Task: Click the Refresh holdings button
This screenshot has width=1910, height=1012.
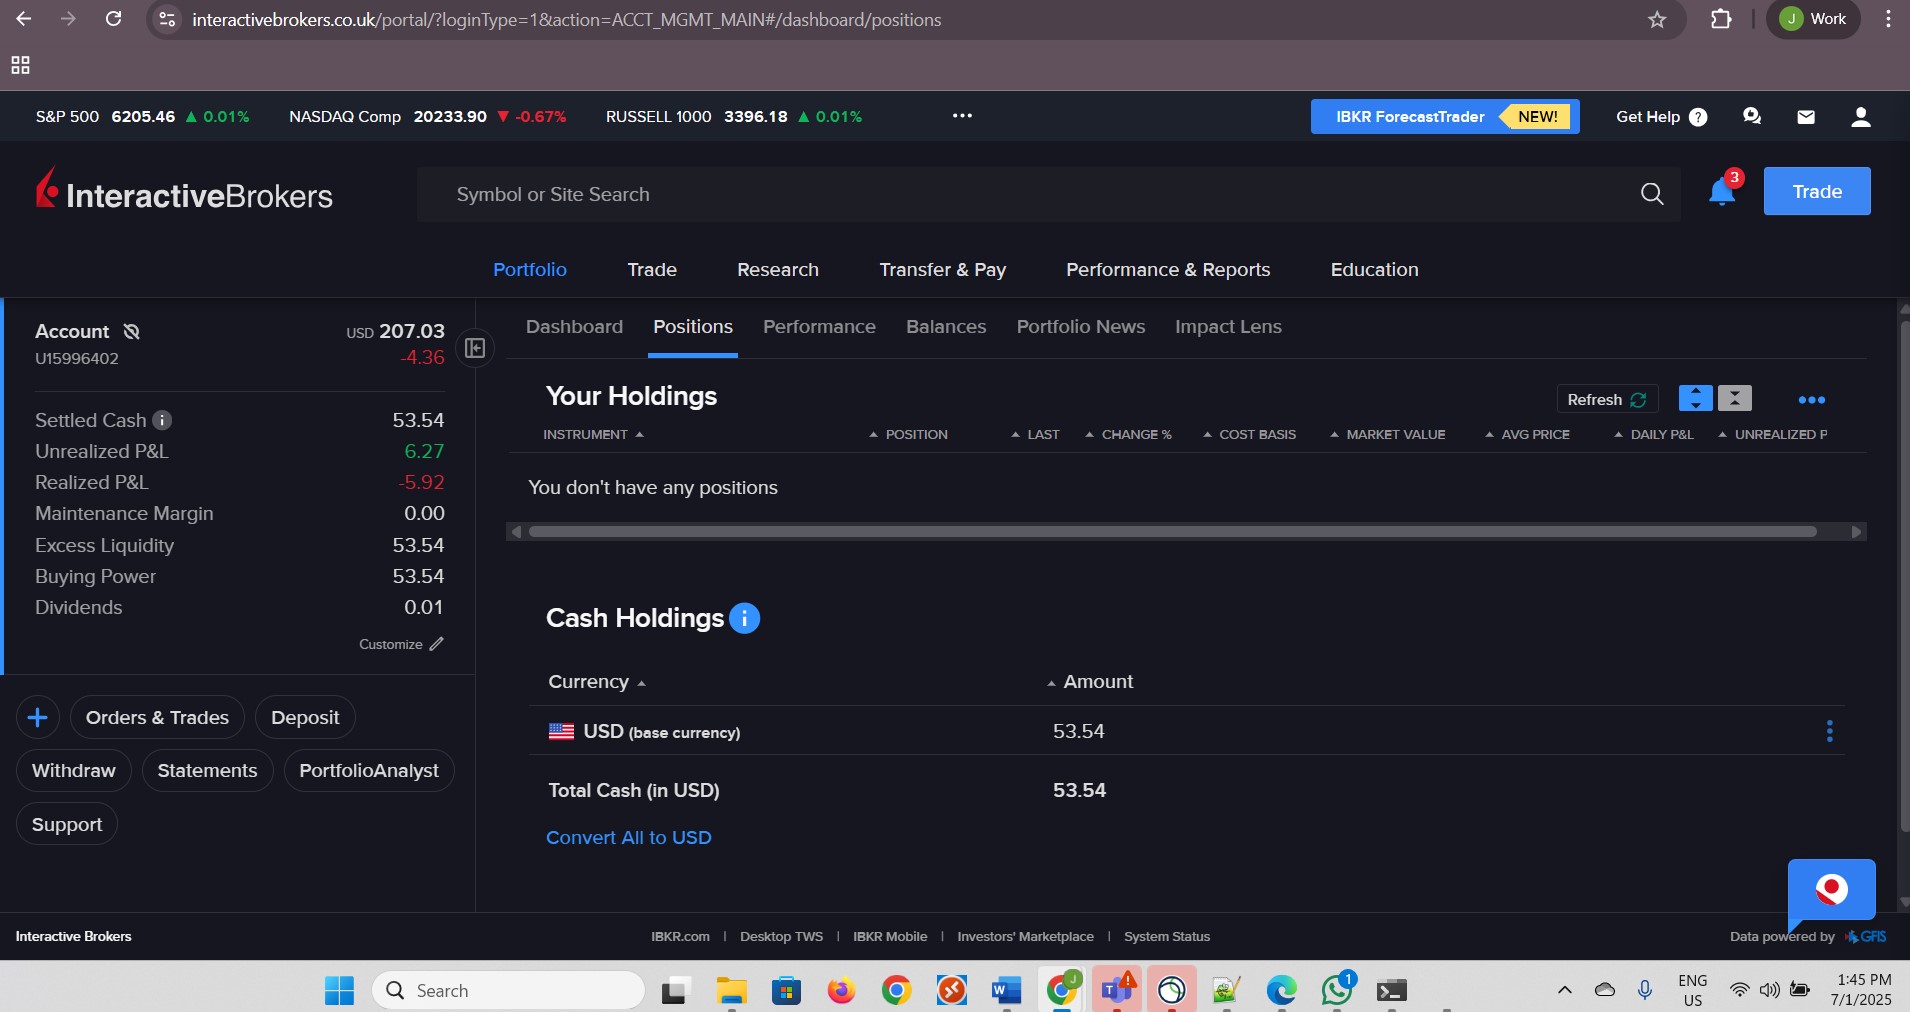Action: [x=1607, y=399]
